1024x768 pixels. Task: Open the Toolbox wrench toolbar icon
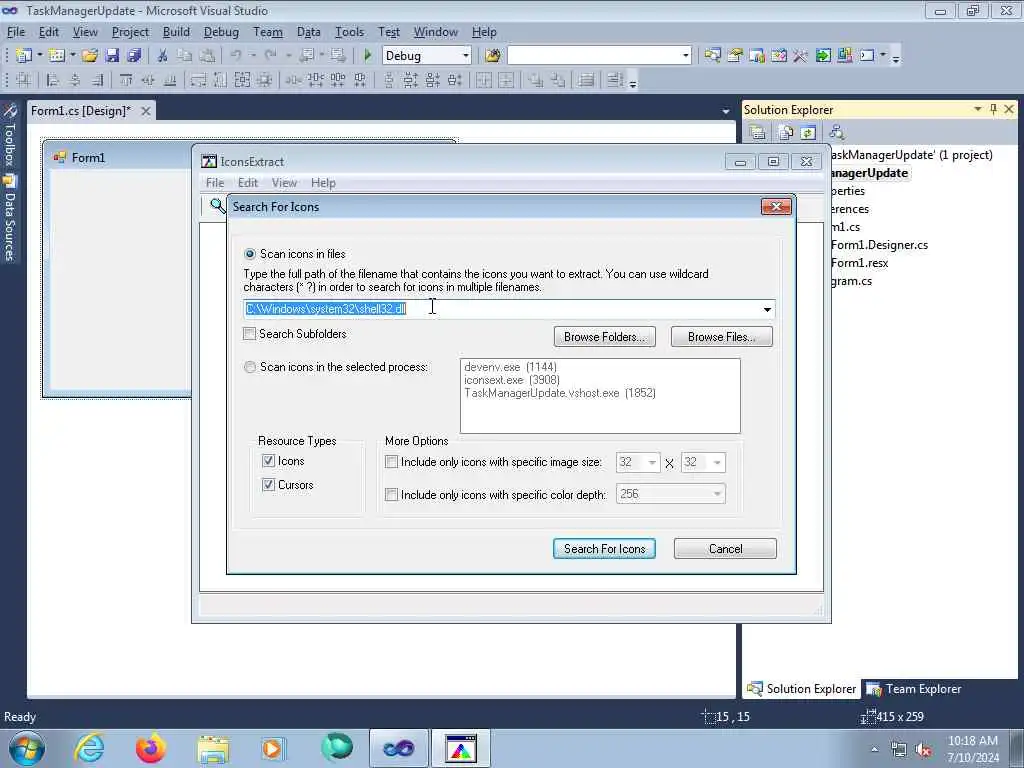(801, 56)
